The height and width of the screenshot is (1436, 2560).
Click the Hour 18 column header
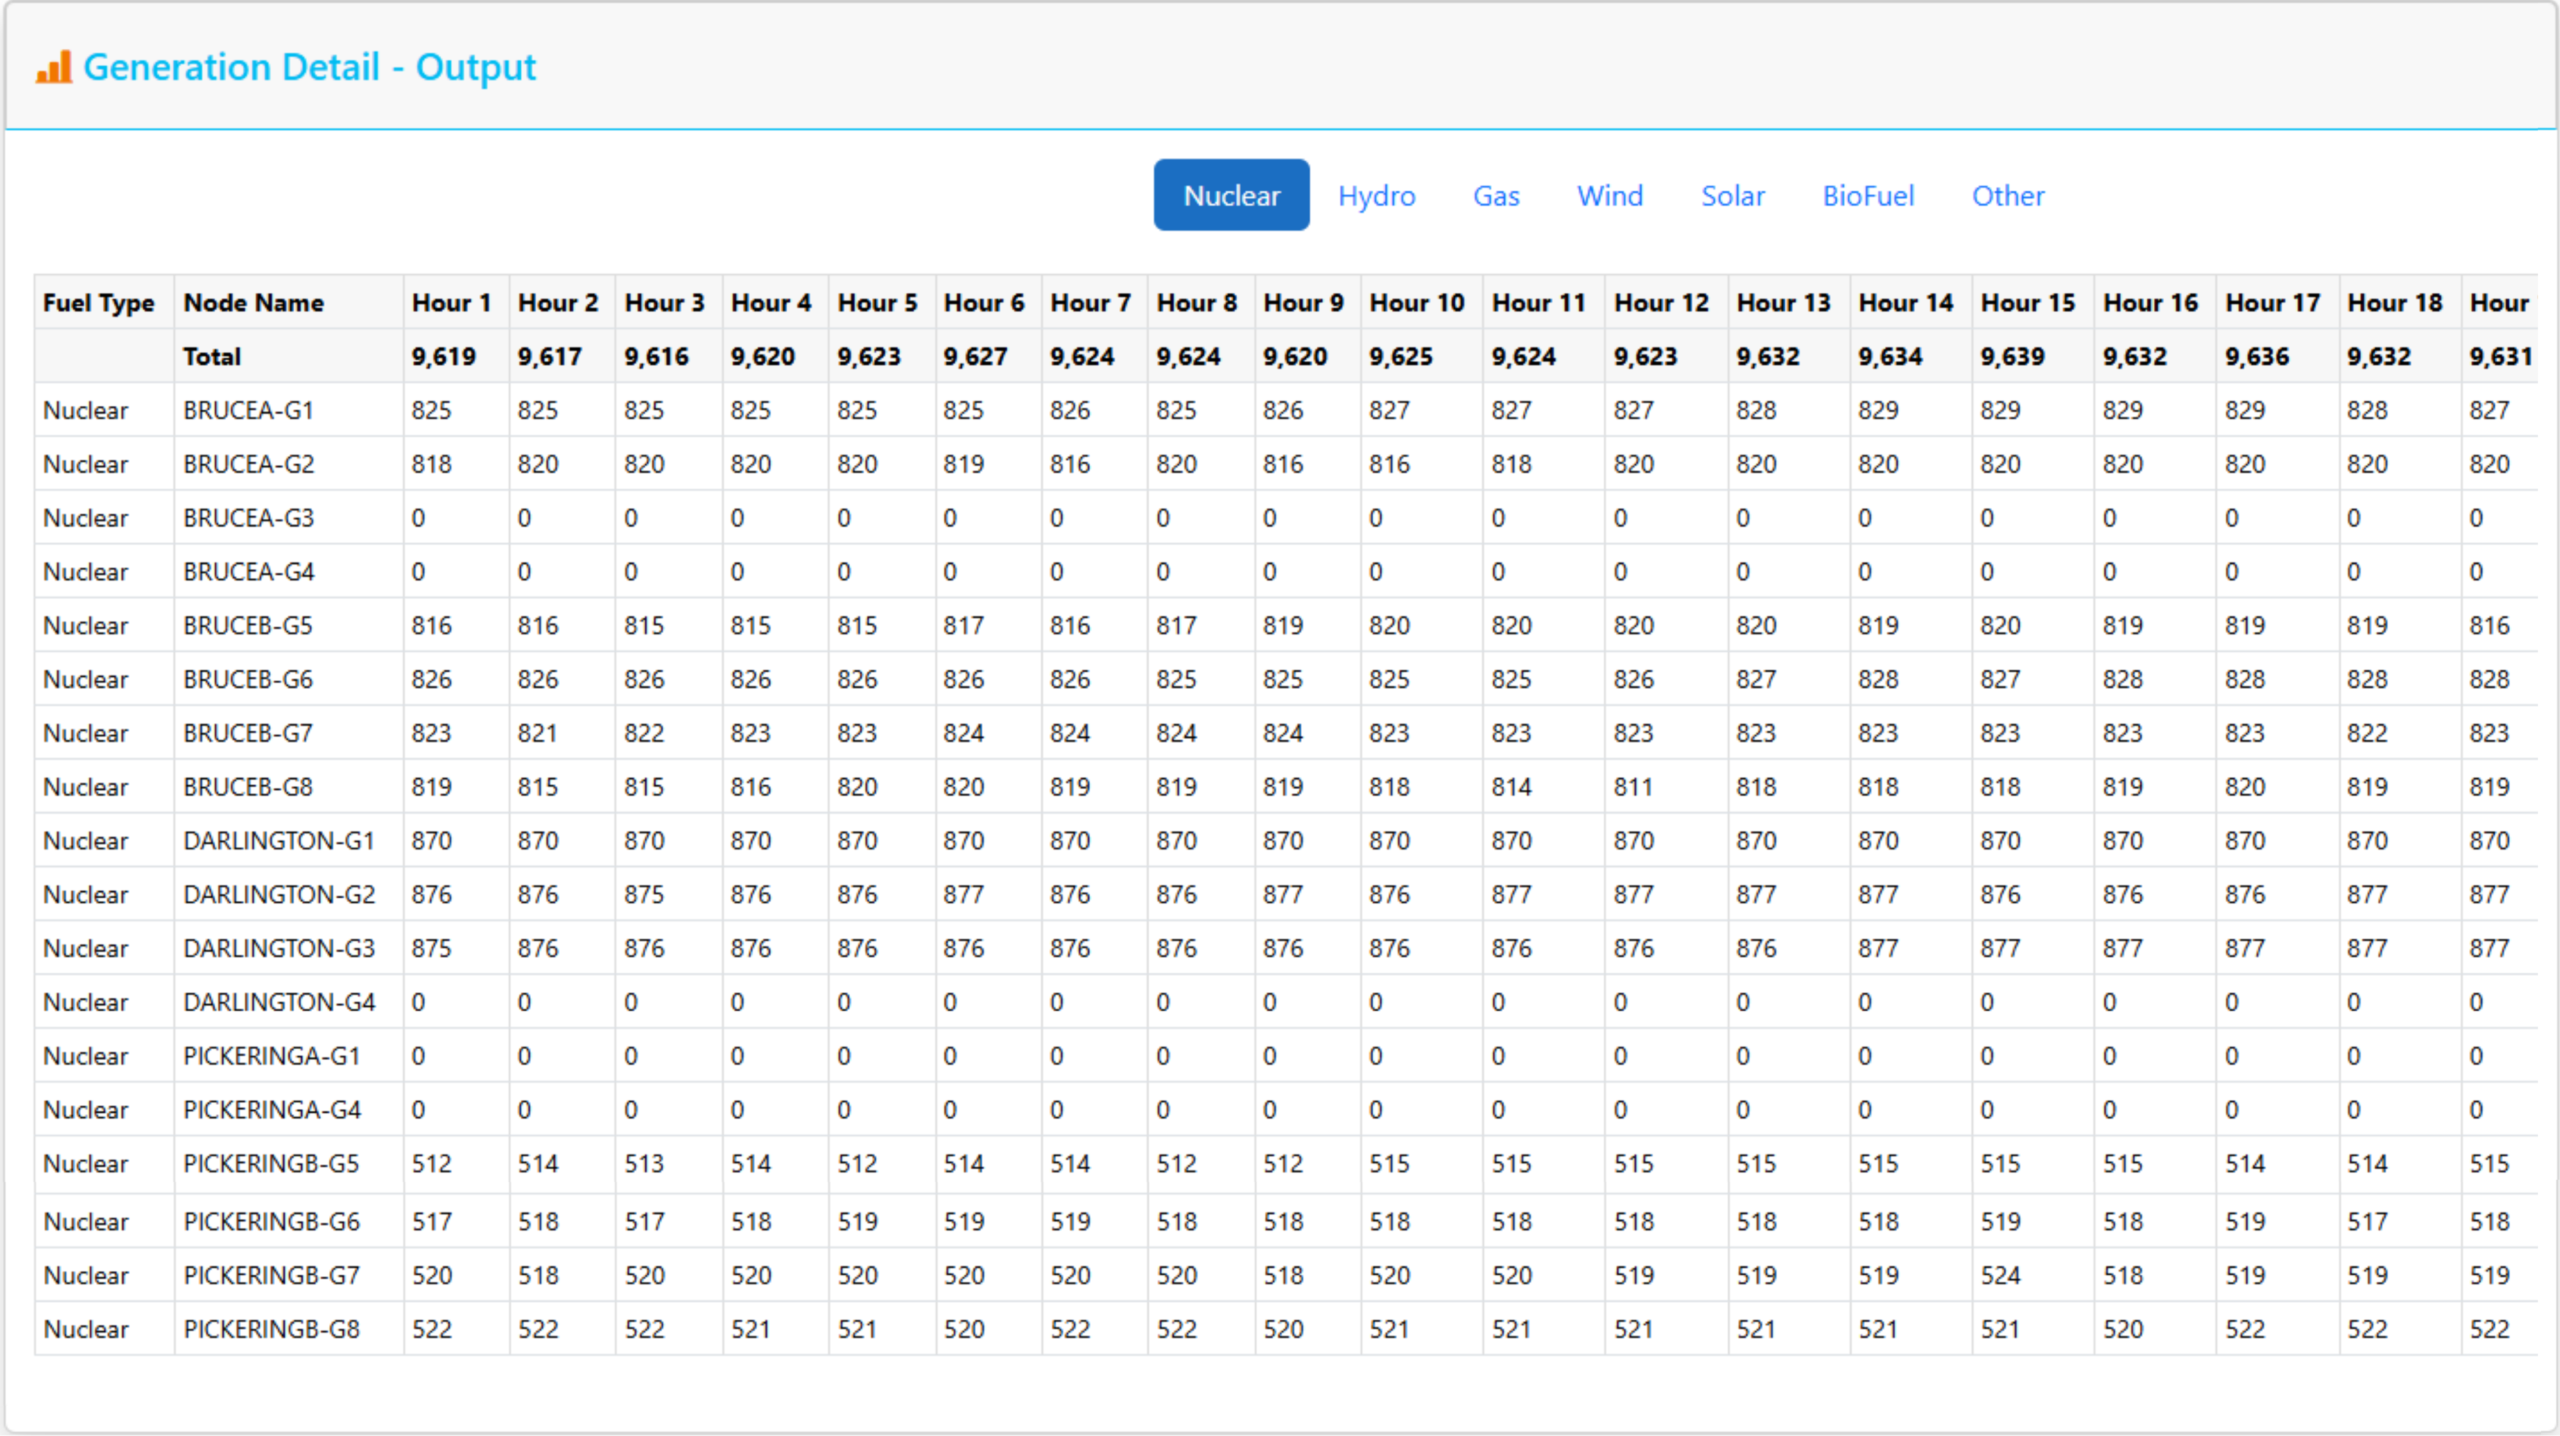(2394, 303)
